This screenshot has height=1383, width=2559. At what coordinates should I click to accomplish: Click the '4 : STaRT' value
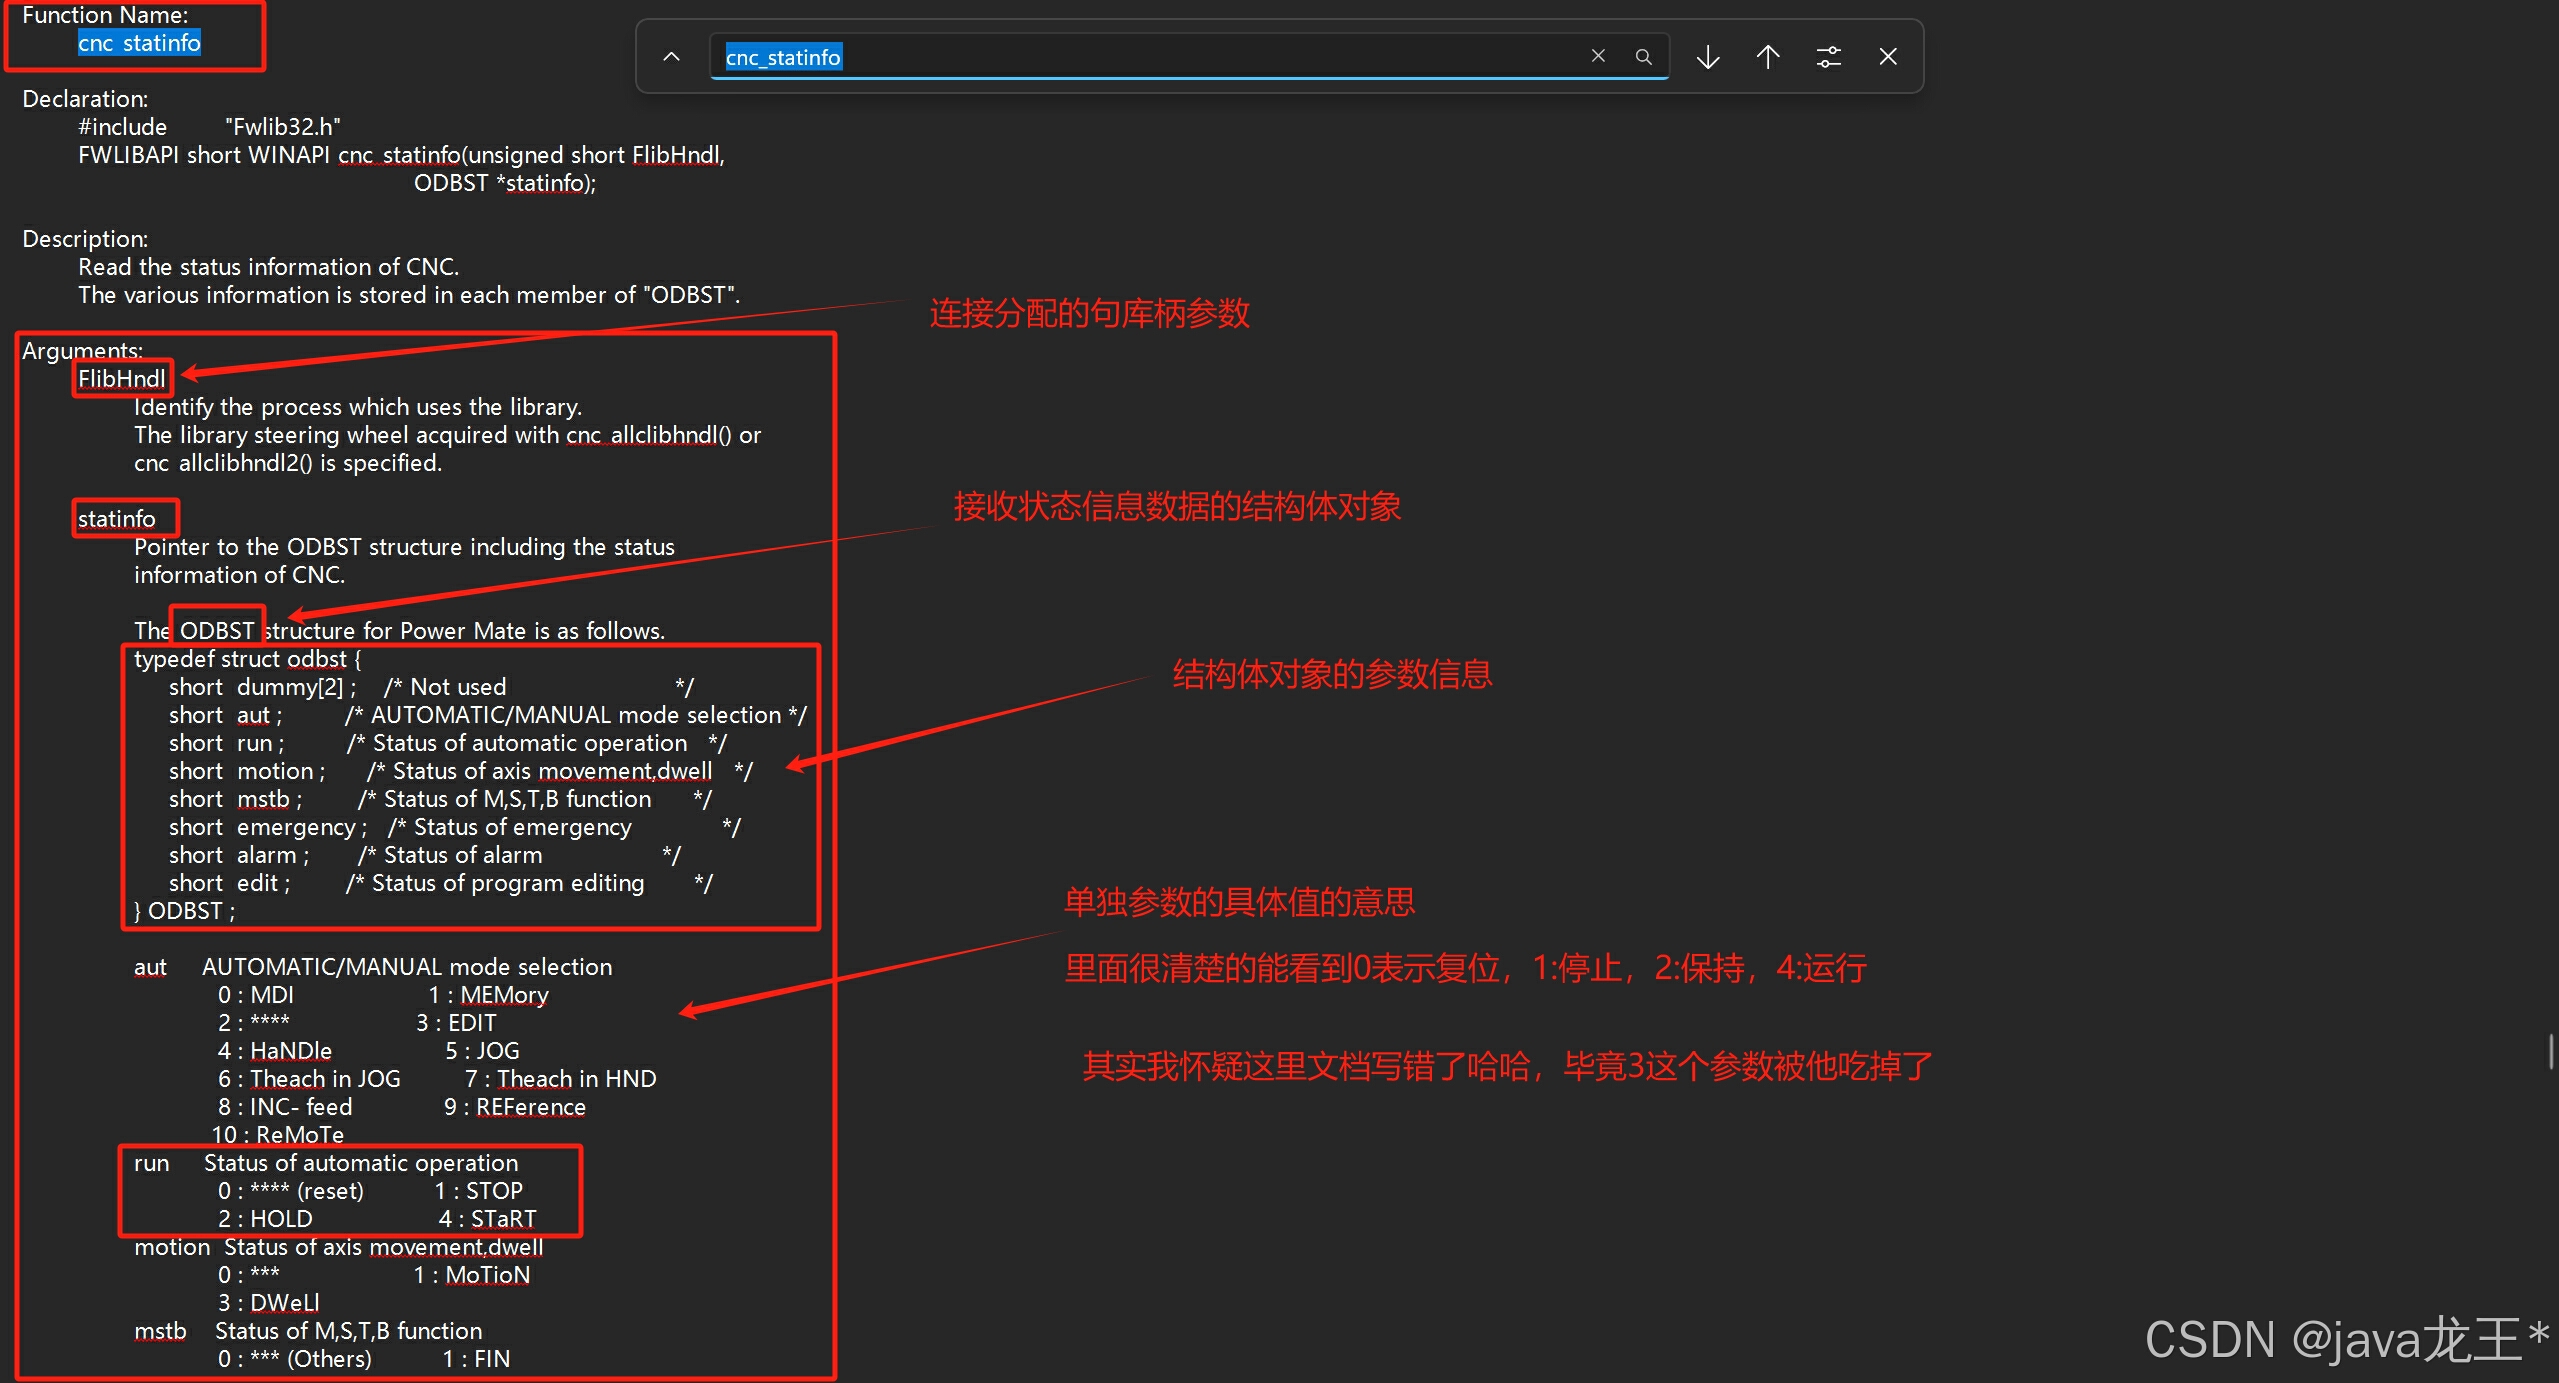pos(487,1219)
